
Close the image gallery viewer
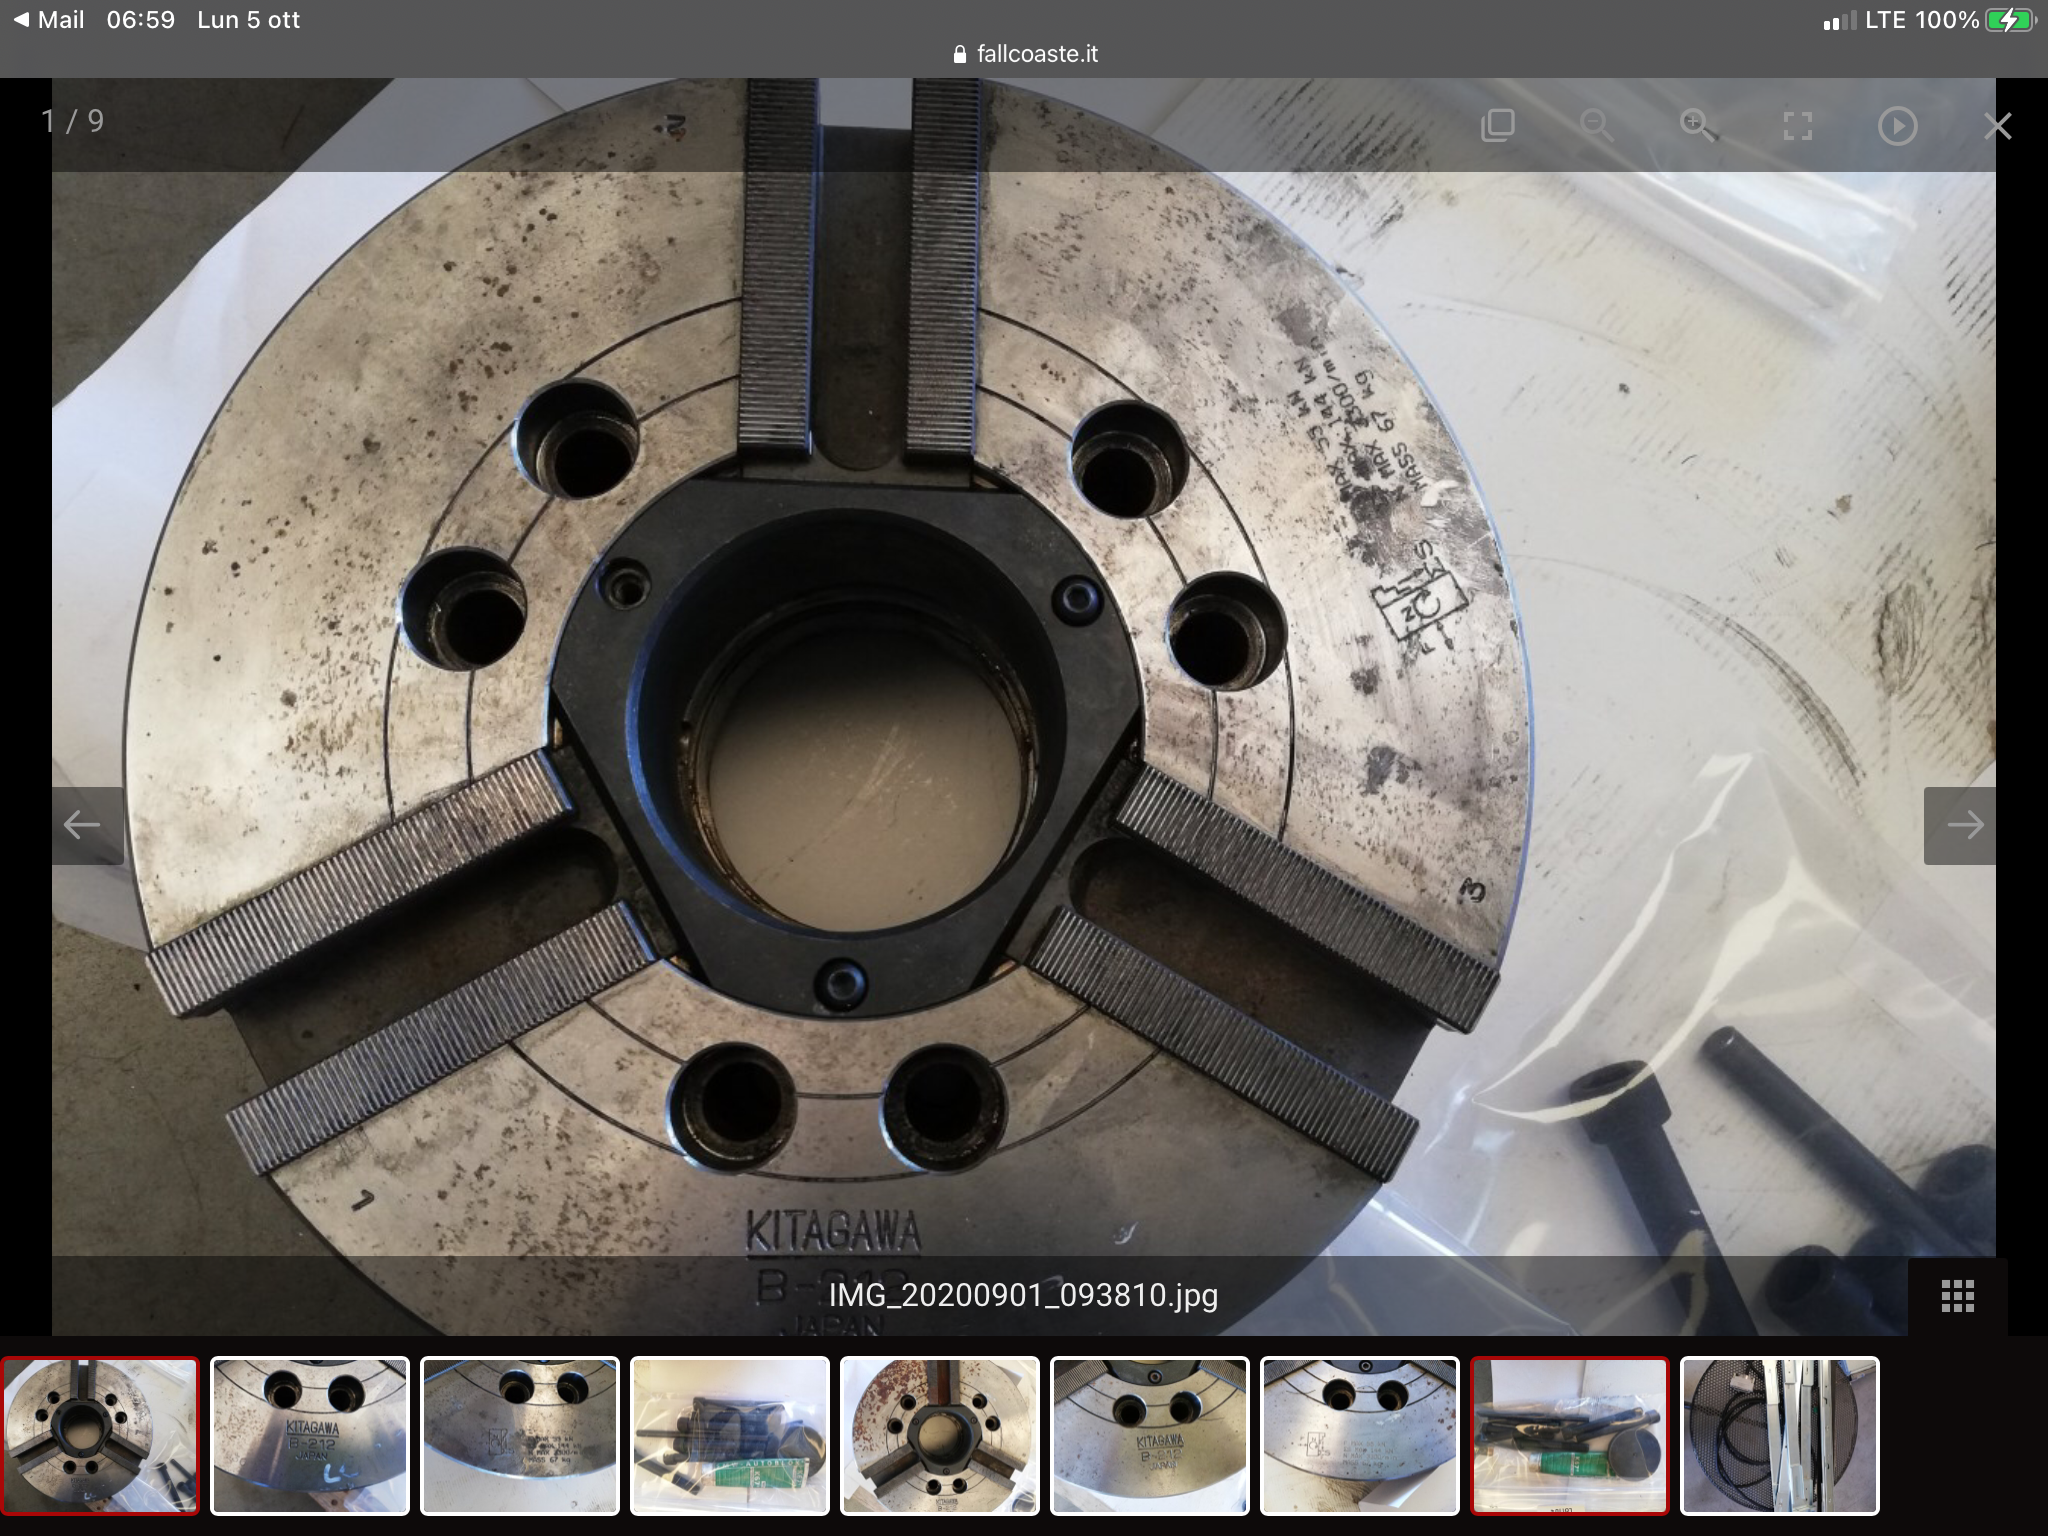click(x=1997, y=126)
